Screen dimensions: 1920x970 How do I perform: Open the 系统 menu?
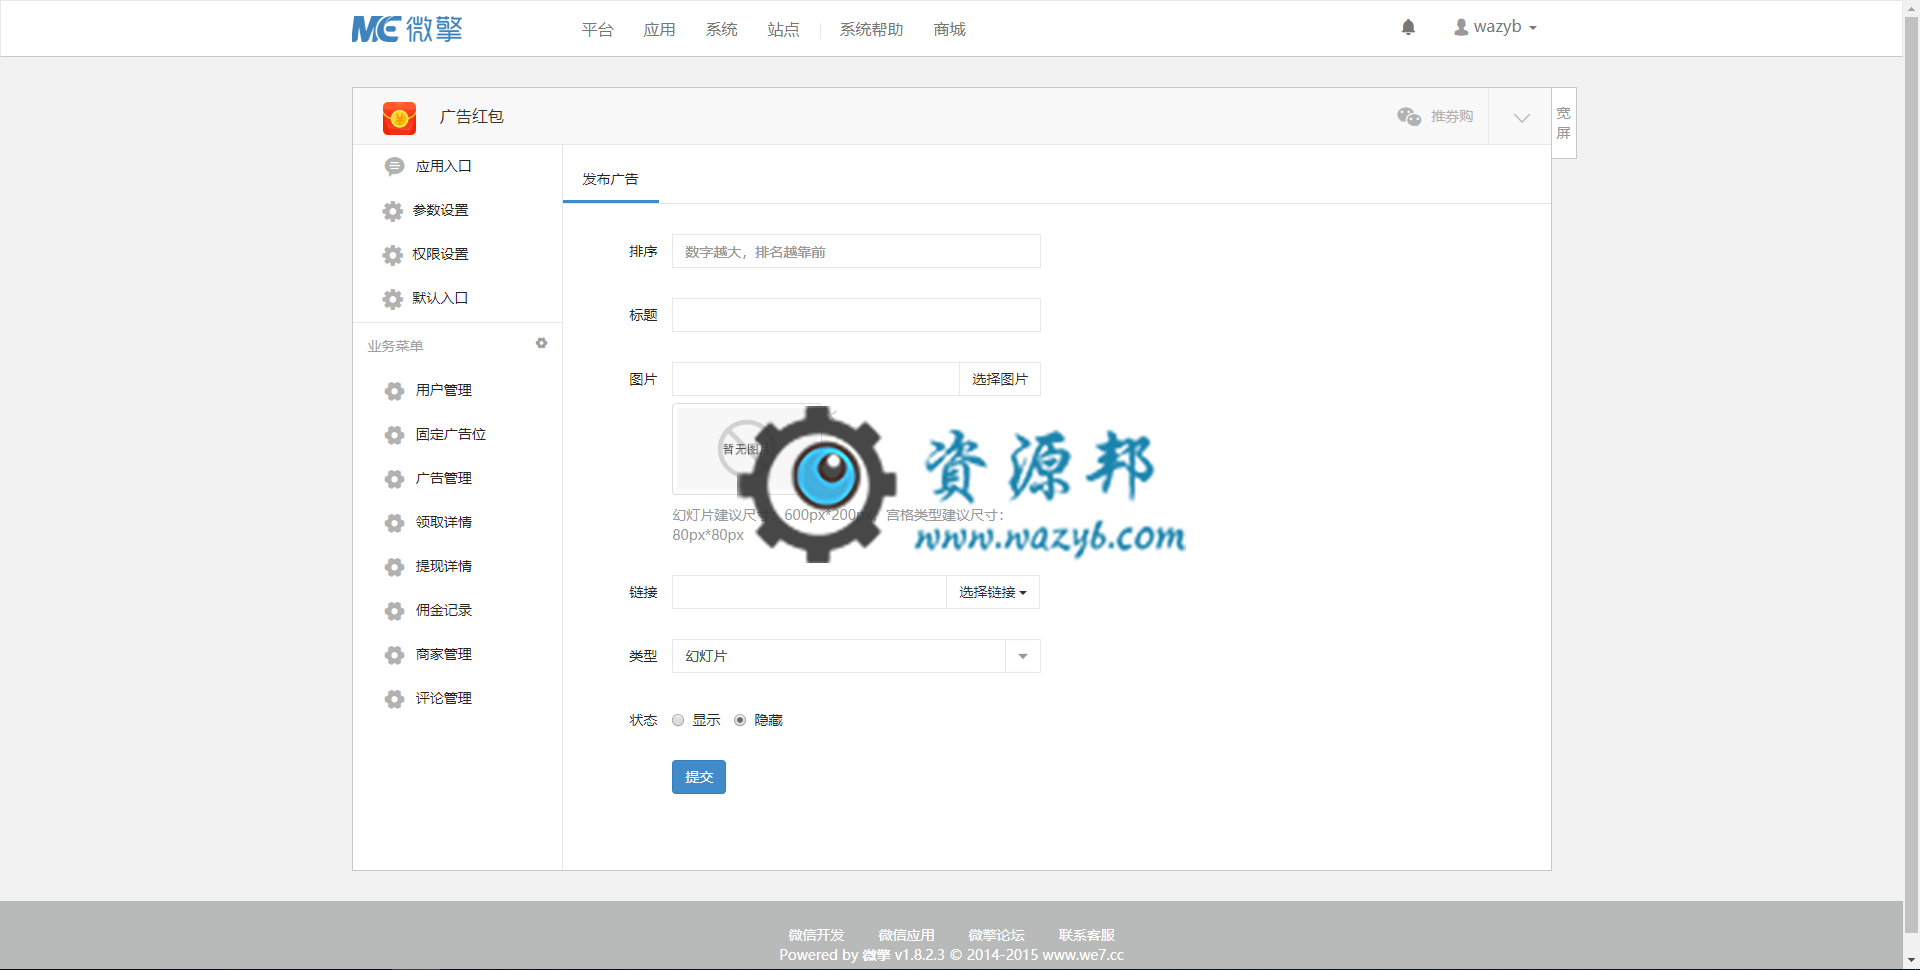coord(721,30)
